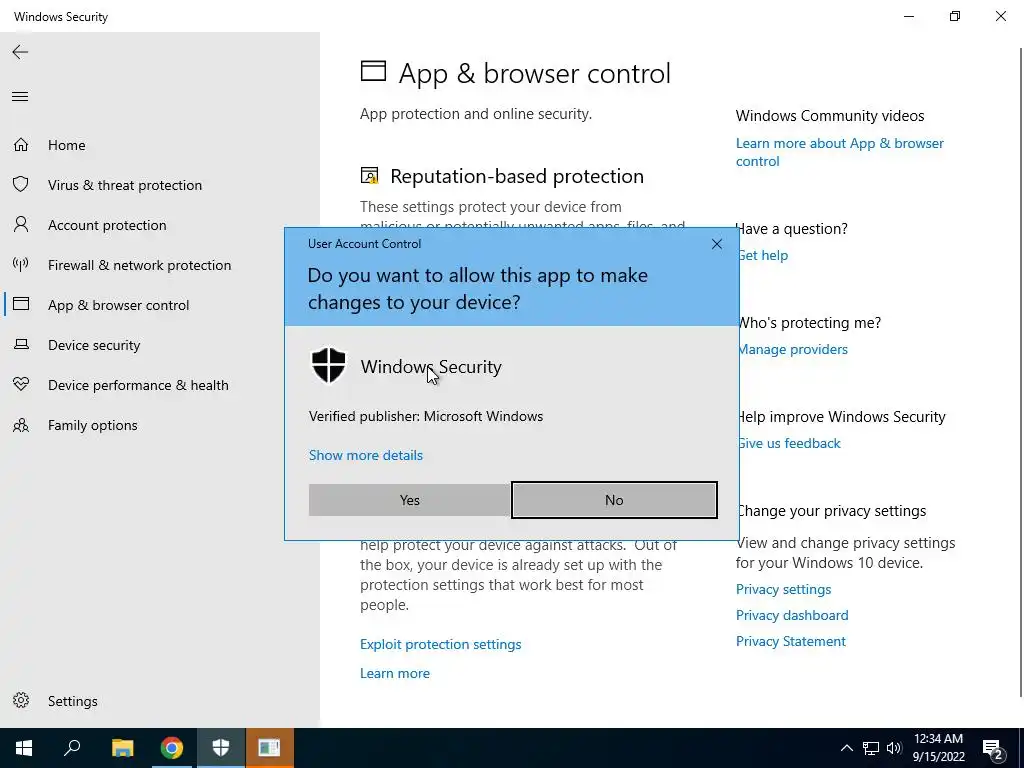Click the Firewall & network antenna icon
Image resolution: width=1024 pixels, height=768 pixels.
pyautogui.click(x=21, y=264)
